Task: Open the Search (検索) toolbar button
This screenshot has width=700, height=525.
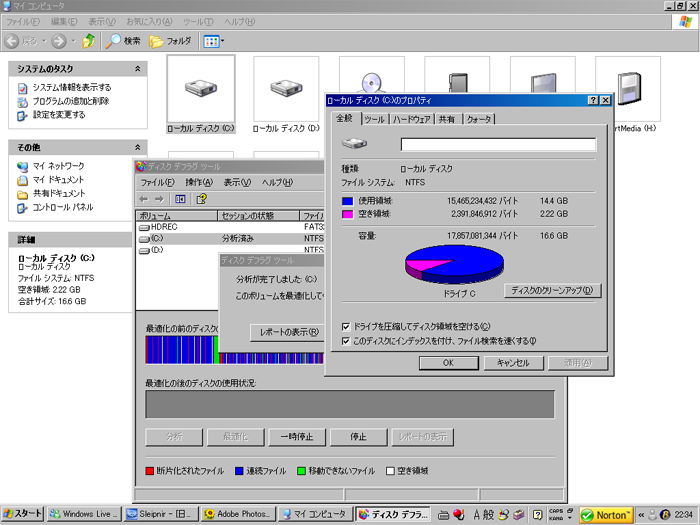Action: [123, 41]
